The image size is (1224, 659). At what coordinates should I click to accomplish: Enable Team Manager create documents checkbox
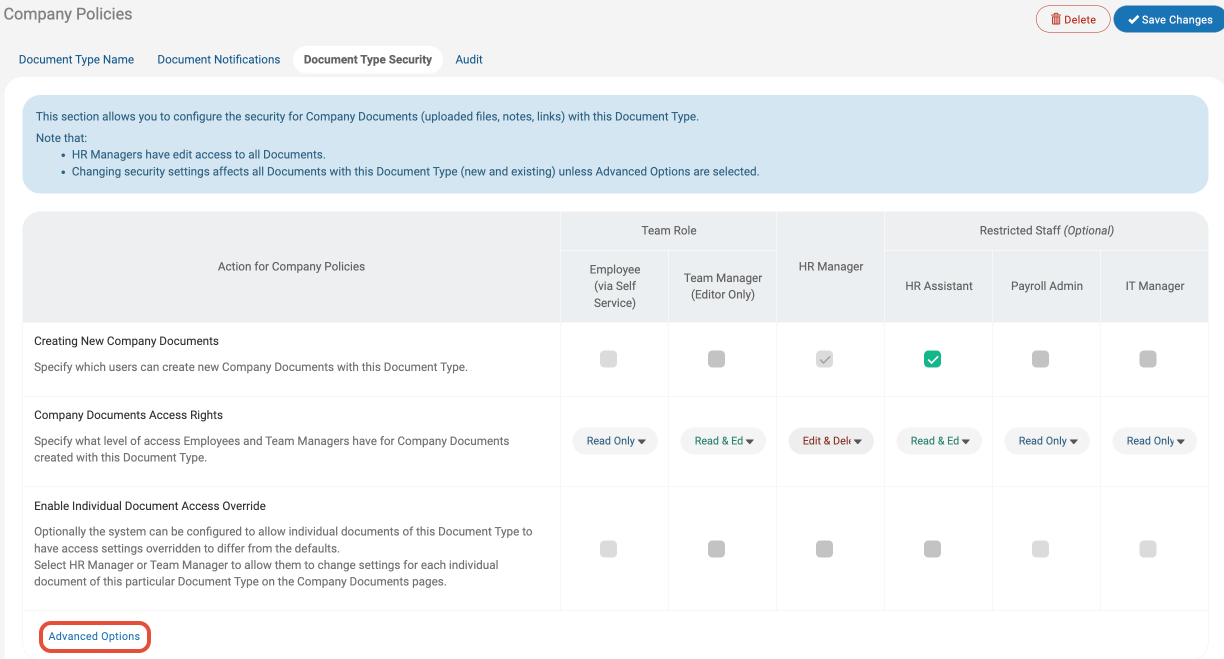716,359
